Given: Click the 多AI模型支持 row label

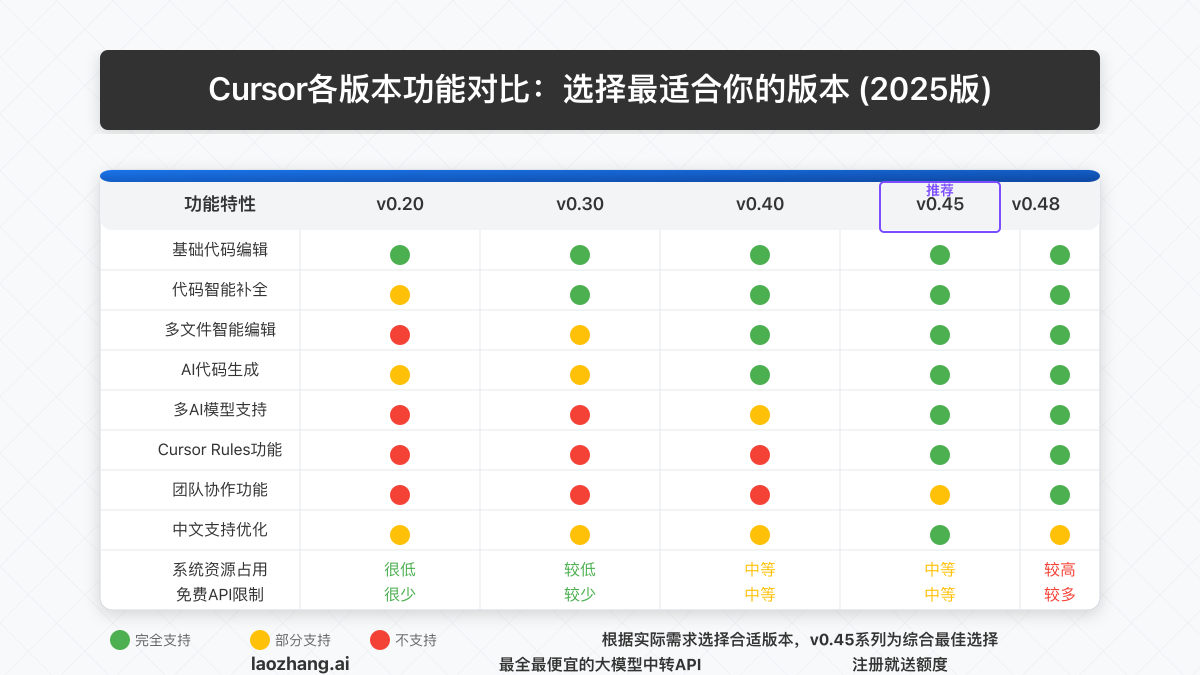Looking at the screenshot, I should 220,410.
